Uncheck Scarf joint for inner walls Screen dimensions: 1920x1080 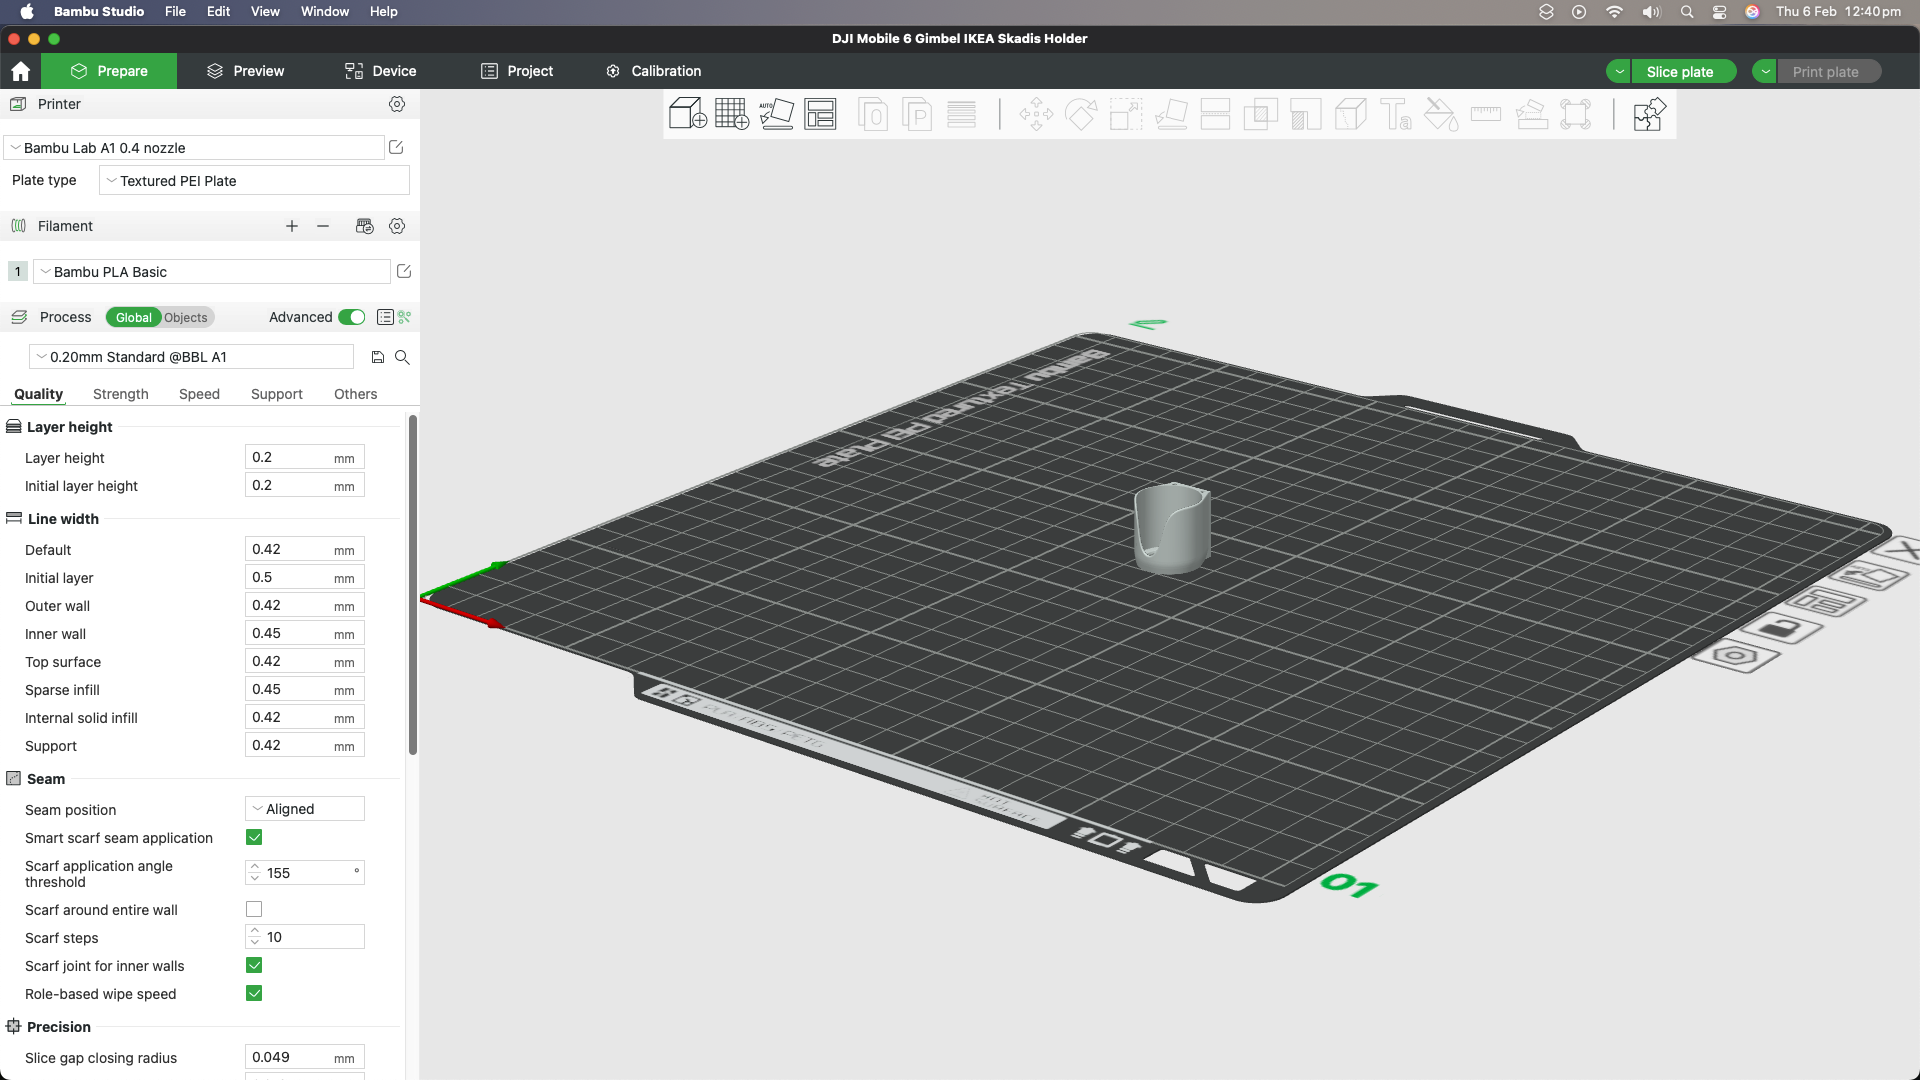click(x=254, y=965)
